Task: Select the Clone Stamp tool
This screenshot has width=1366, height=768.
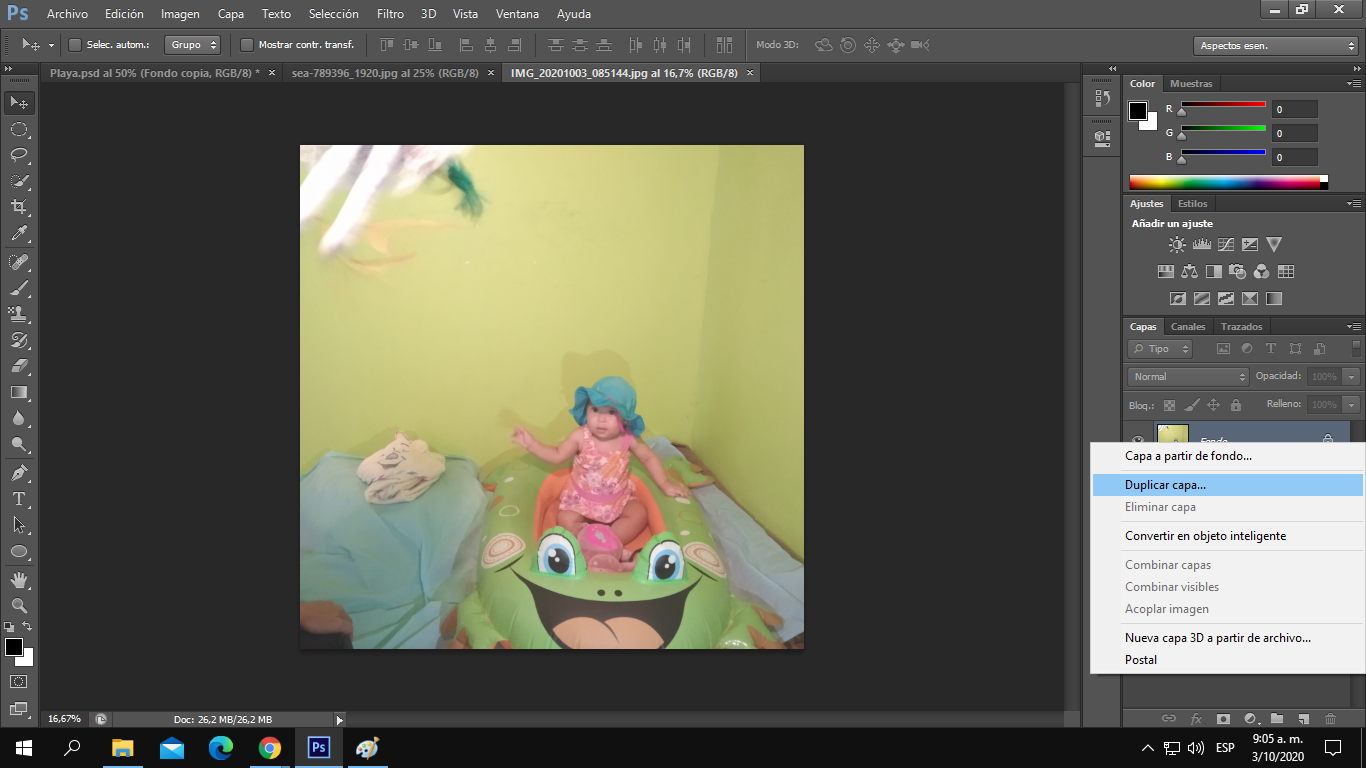Action: [x=19, y=314]
